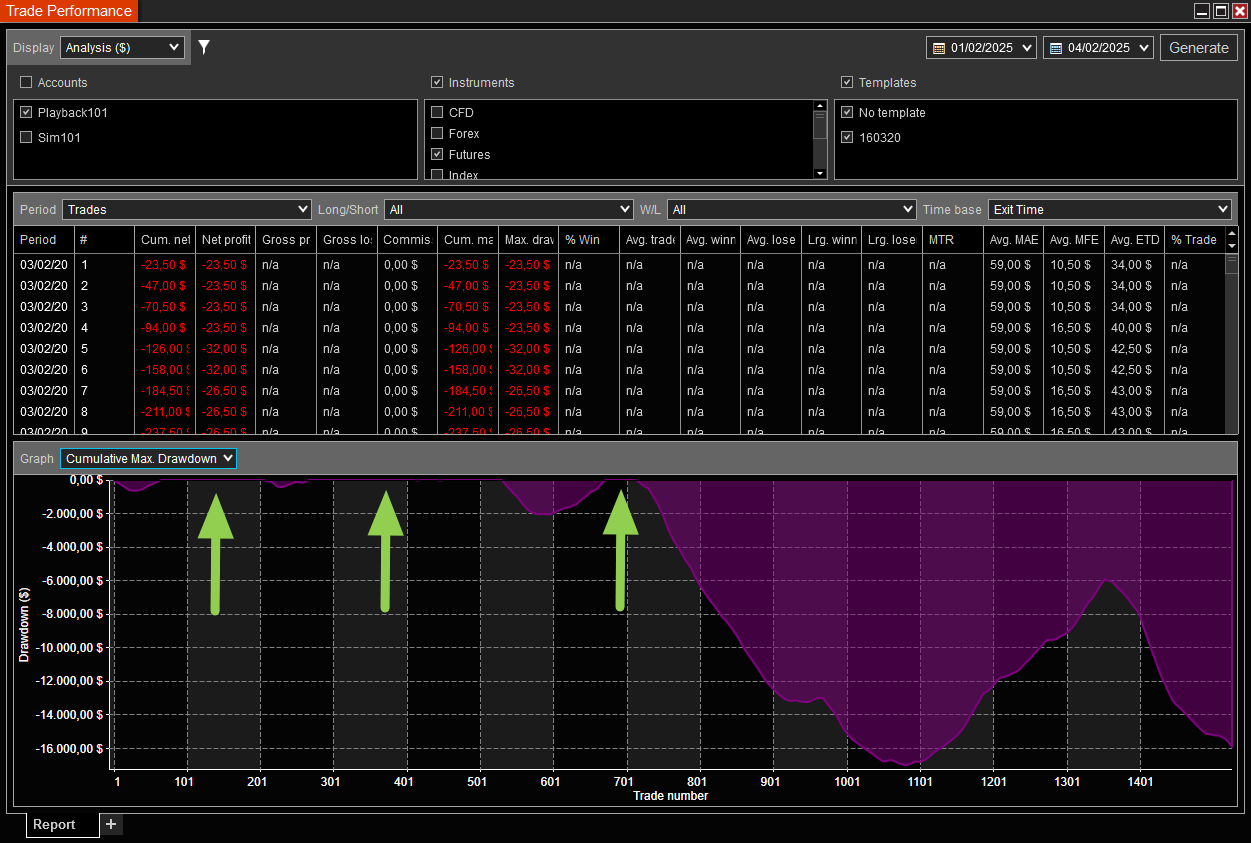
Task: Add a new tab with plus icon
Action: click(111, 824)
